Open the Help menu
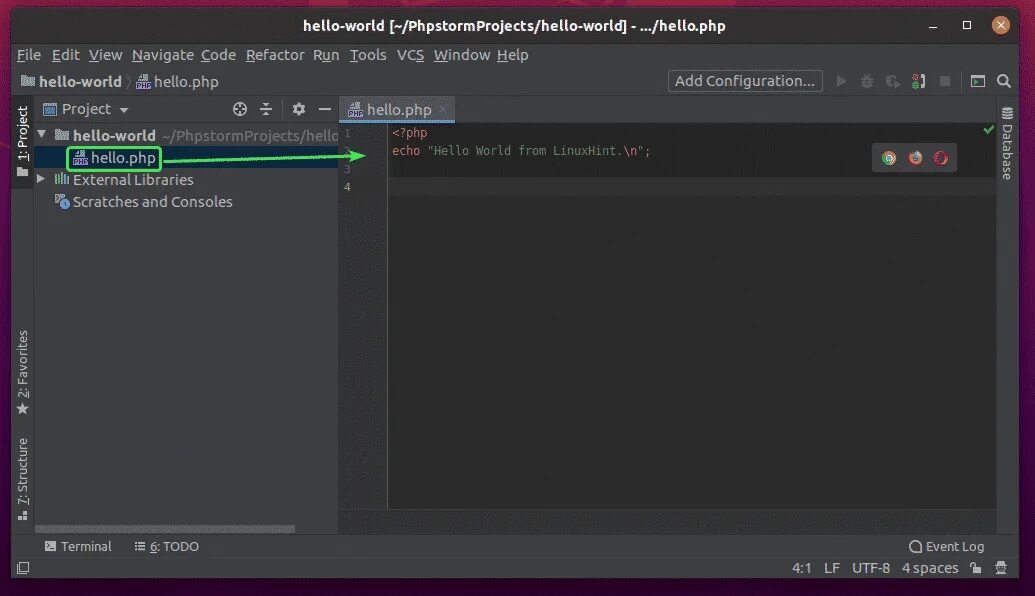Image resolution: width=1035 pixels, height=596 pixels. (512, 55)
